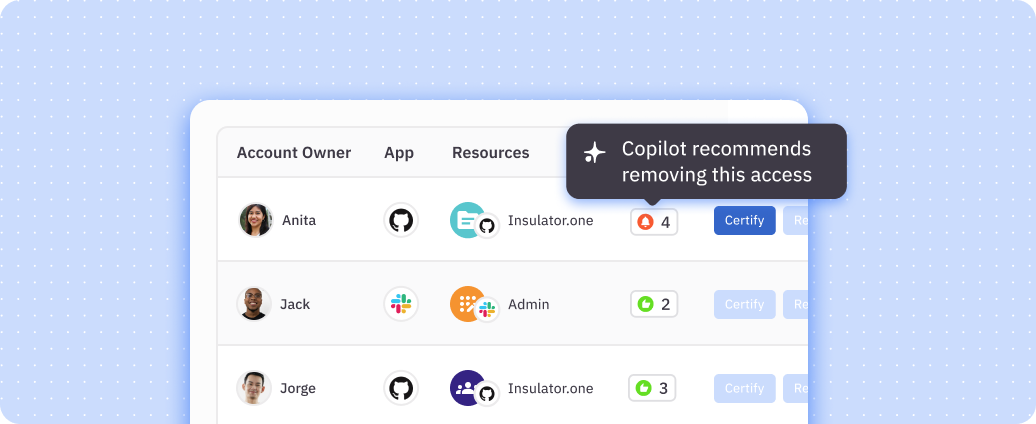Image resolution: width=1036 pixels, height=424 pixels.
Task: Click the Copilot recommendation tooltip text
Action: 716,162
